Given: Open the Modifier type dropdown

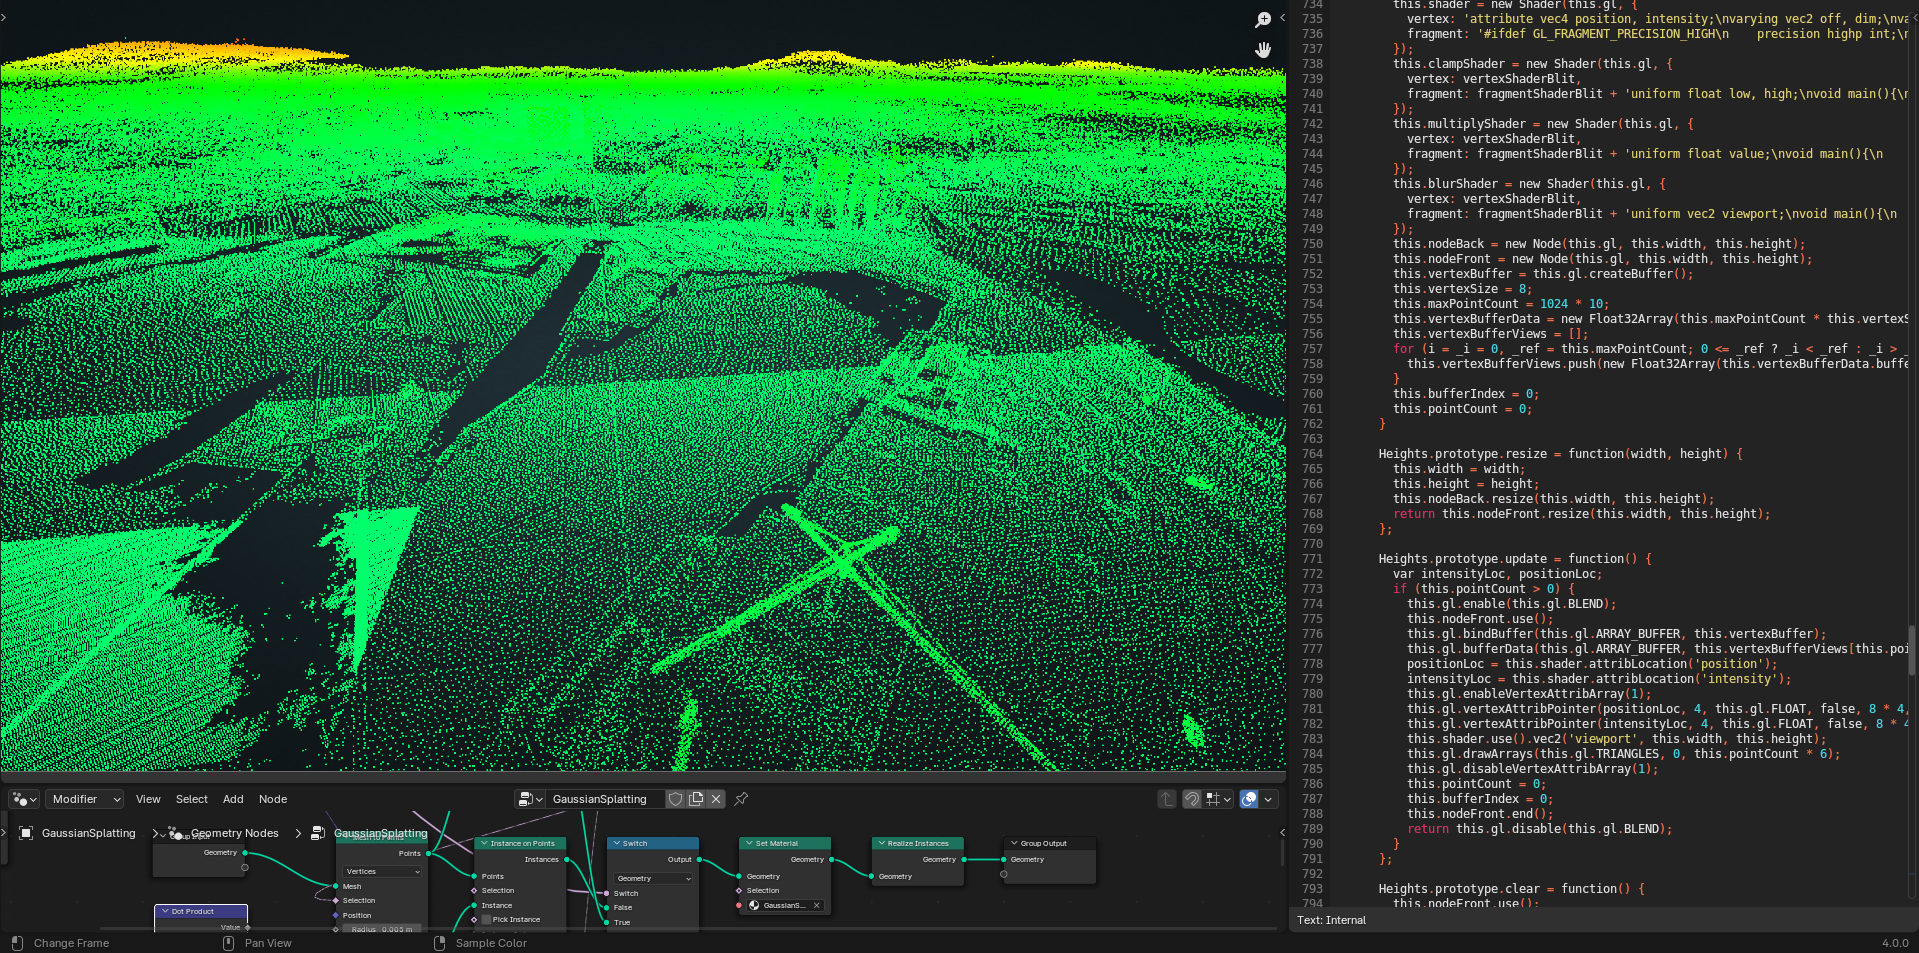Looking at the screenshot, I should [86, 799].
